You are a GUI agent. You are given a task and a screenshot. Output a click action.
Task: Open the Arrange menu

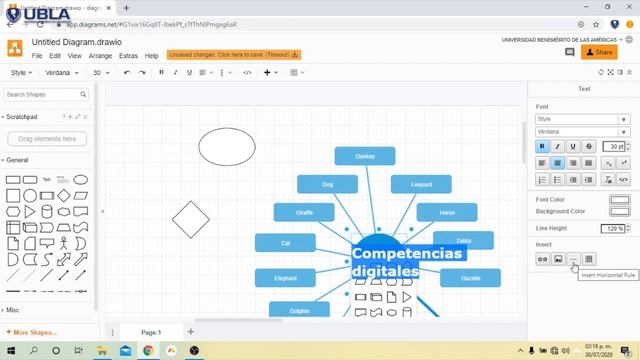coord(100,56)
